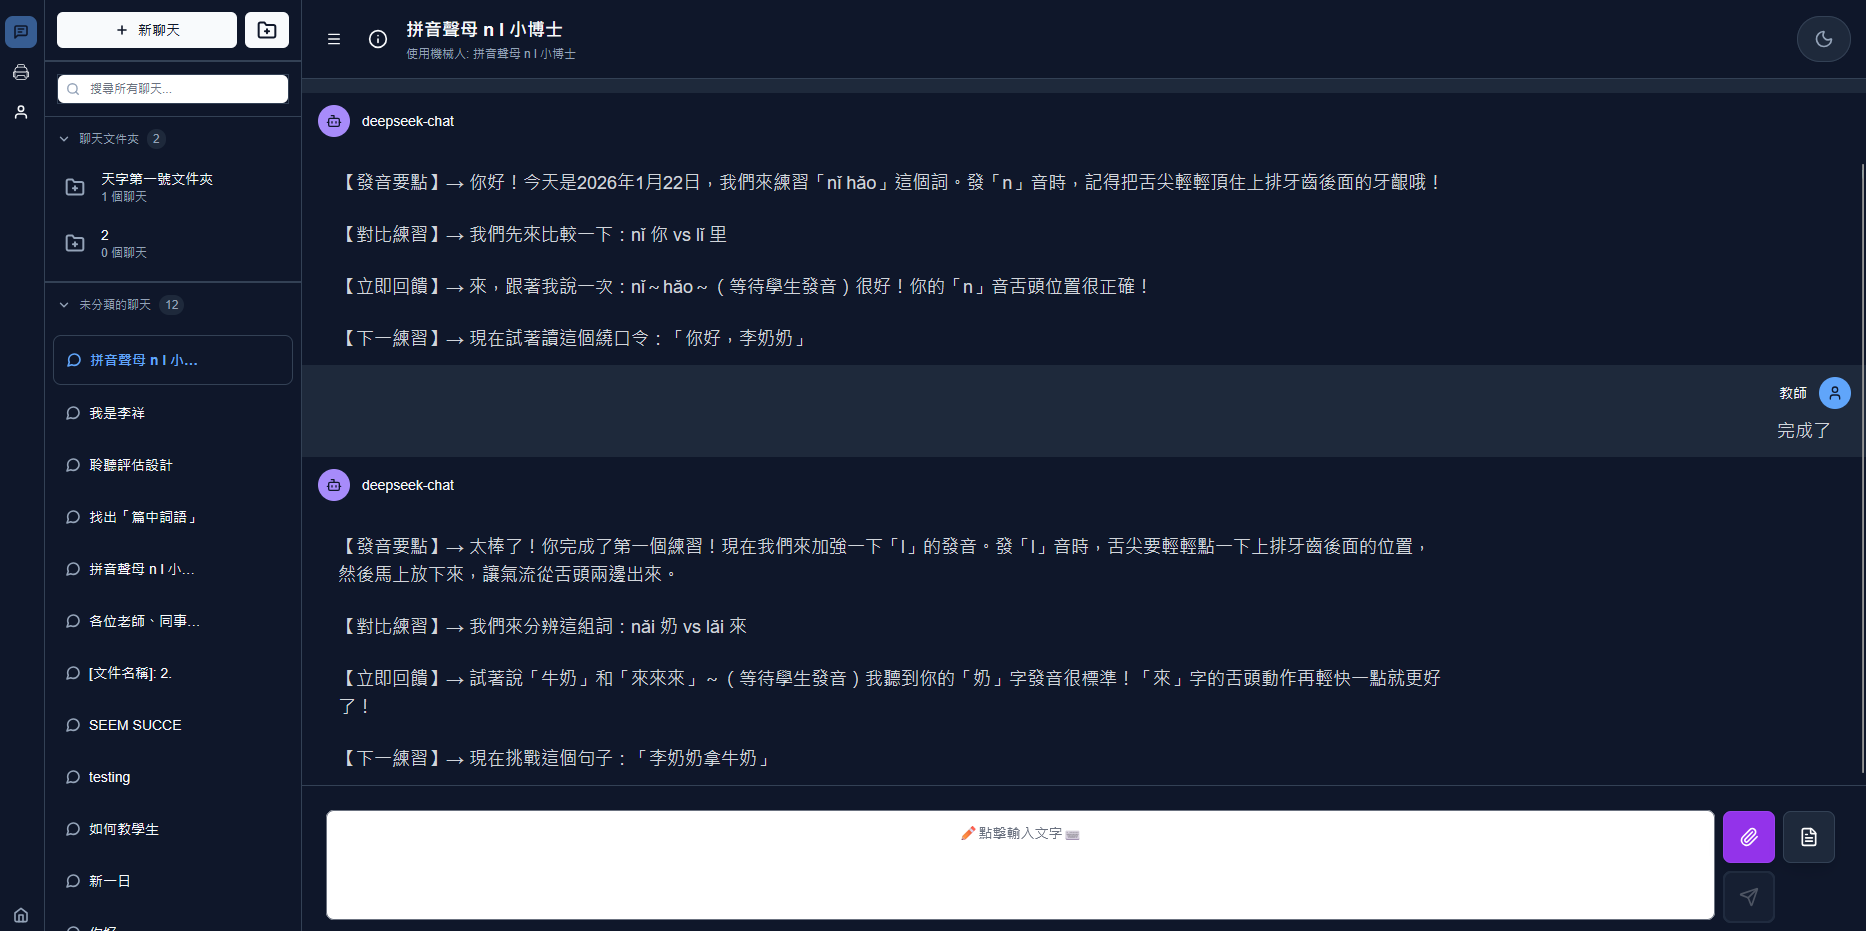Image resolution: width=1866 pixels, height=931 pixels.
Task: Click the 新聊天 button
Action: (x=146, y=30)
